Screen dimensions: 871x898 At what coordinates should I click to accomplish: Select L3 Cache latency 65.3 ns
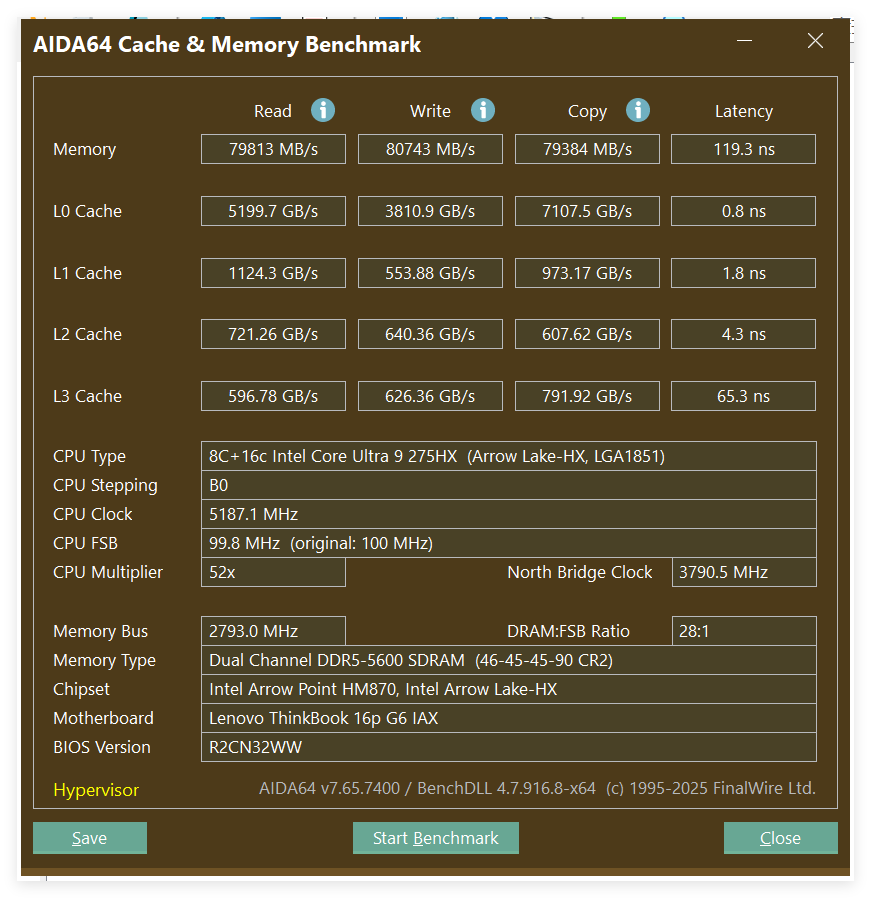click(743, 396)
